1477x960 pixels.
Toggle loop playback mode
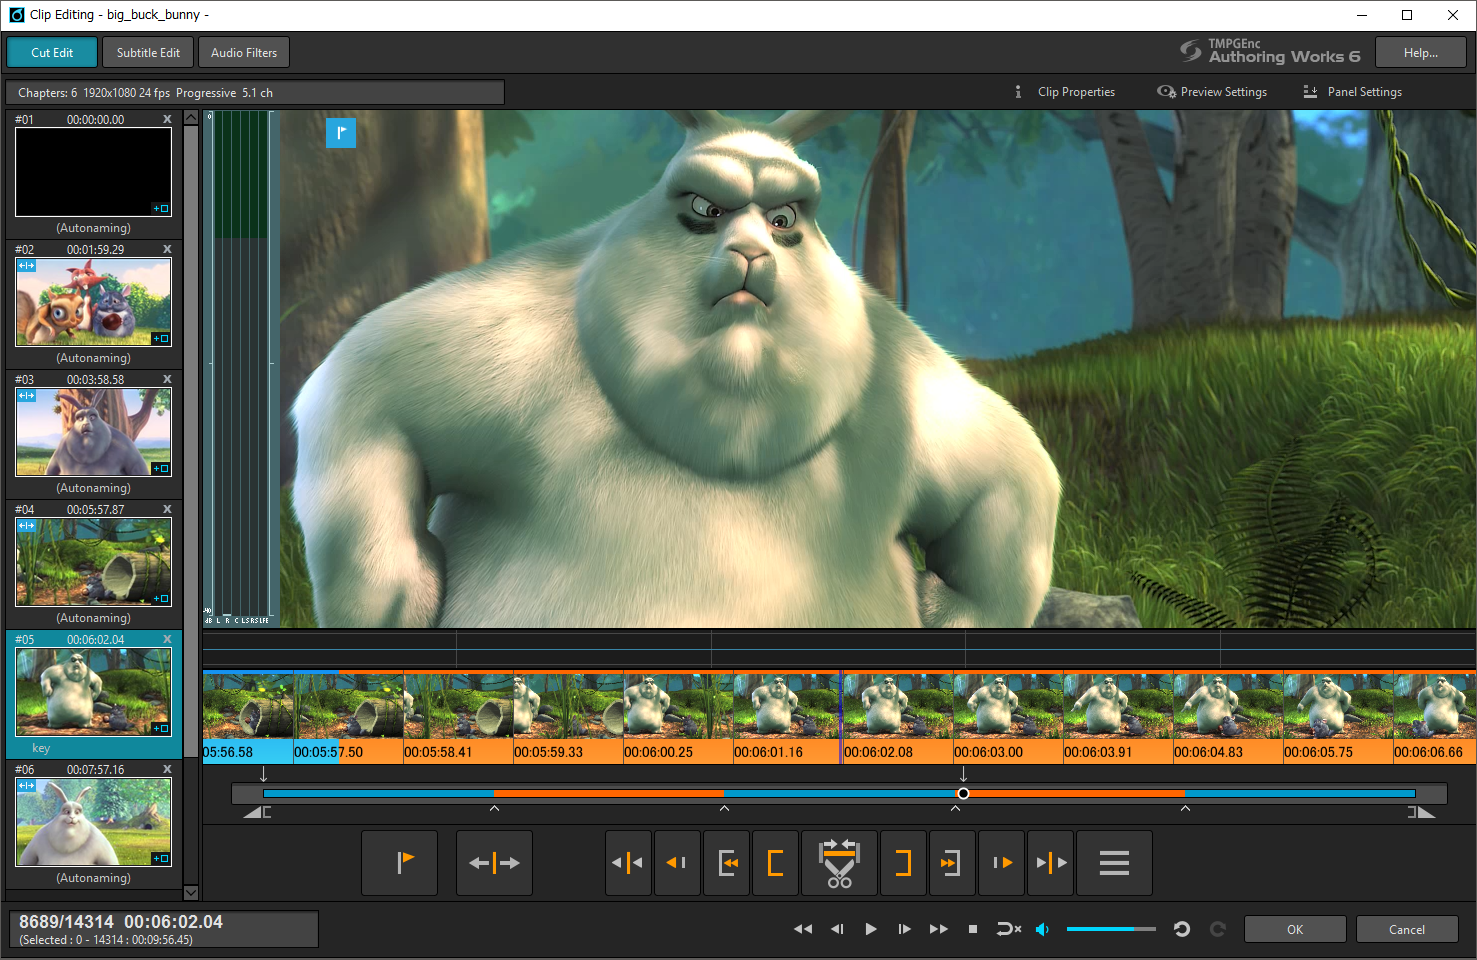click(1008, 929)
